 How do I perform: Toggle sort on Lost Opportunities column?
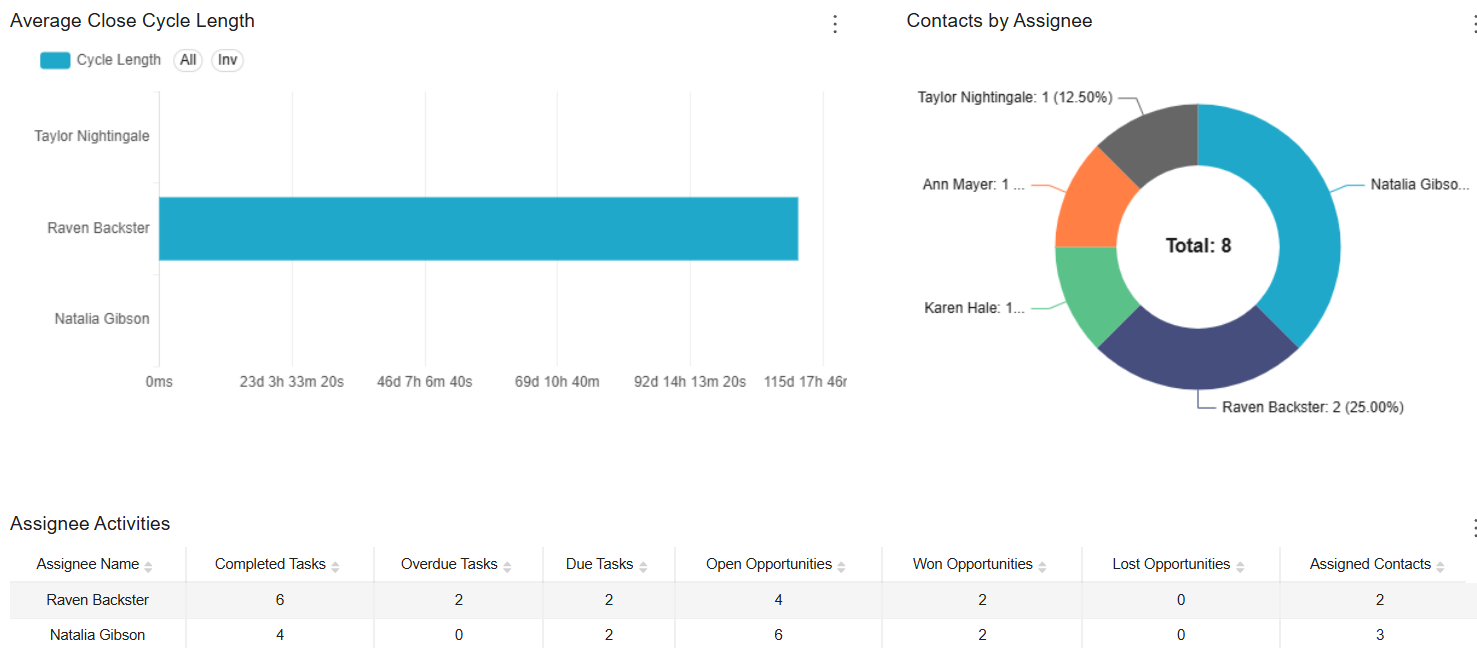click(1241, 564)
